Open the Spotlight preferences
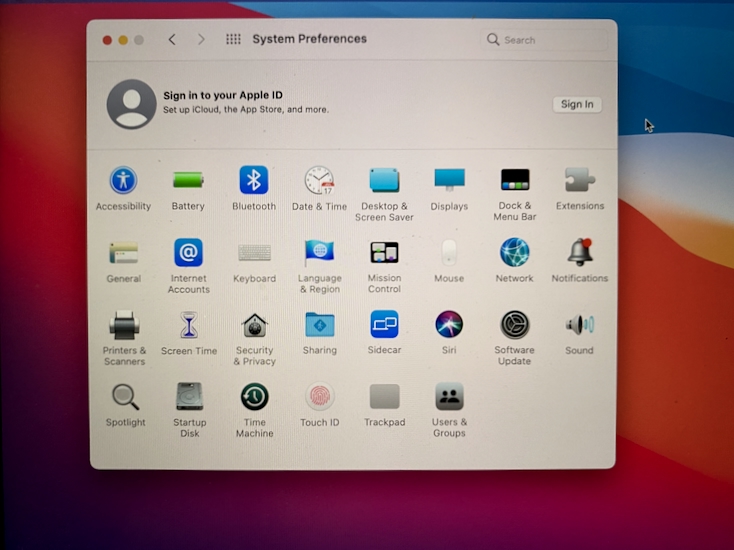Screen dimensions: 734x550 (125, 397)
